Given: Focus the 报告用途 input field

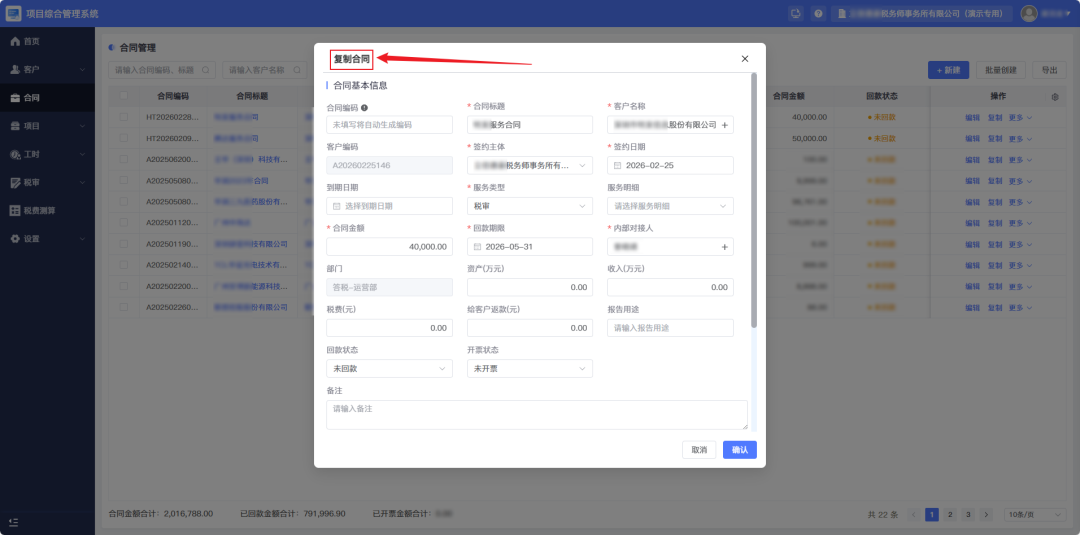Looking at the screenshot, I should coord(670,328).
